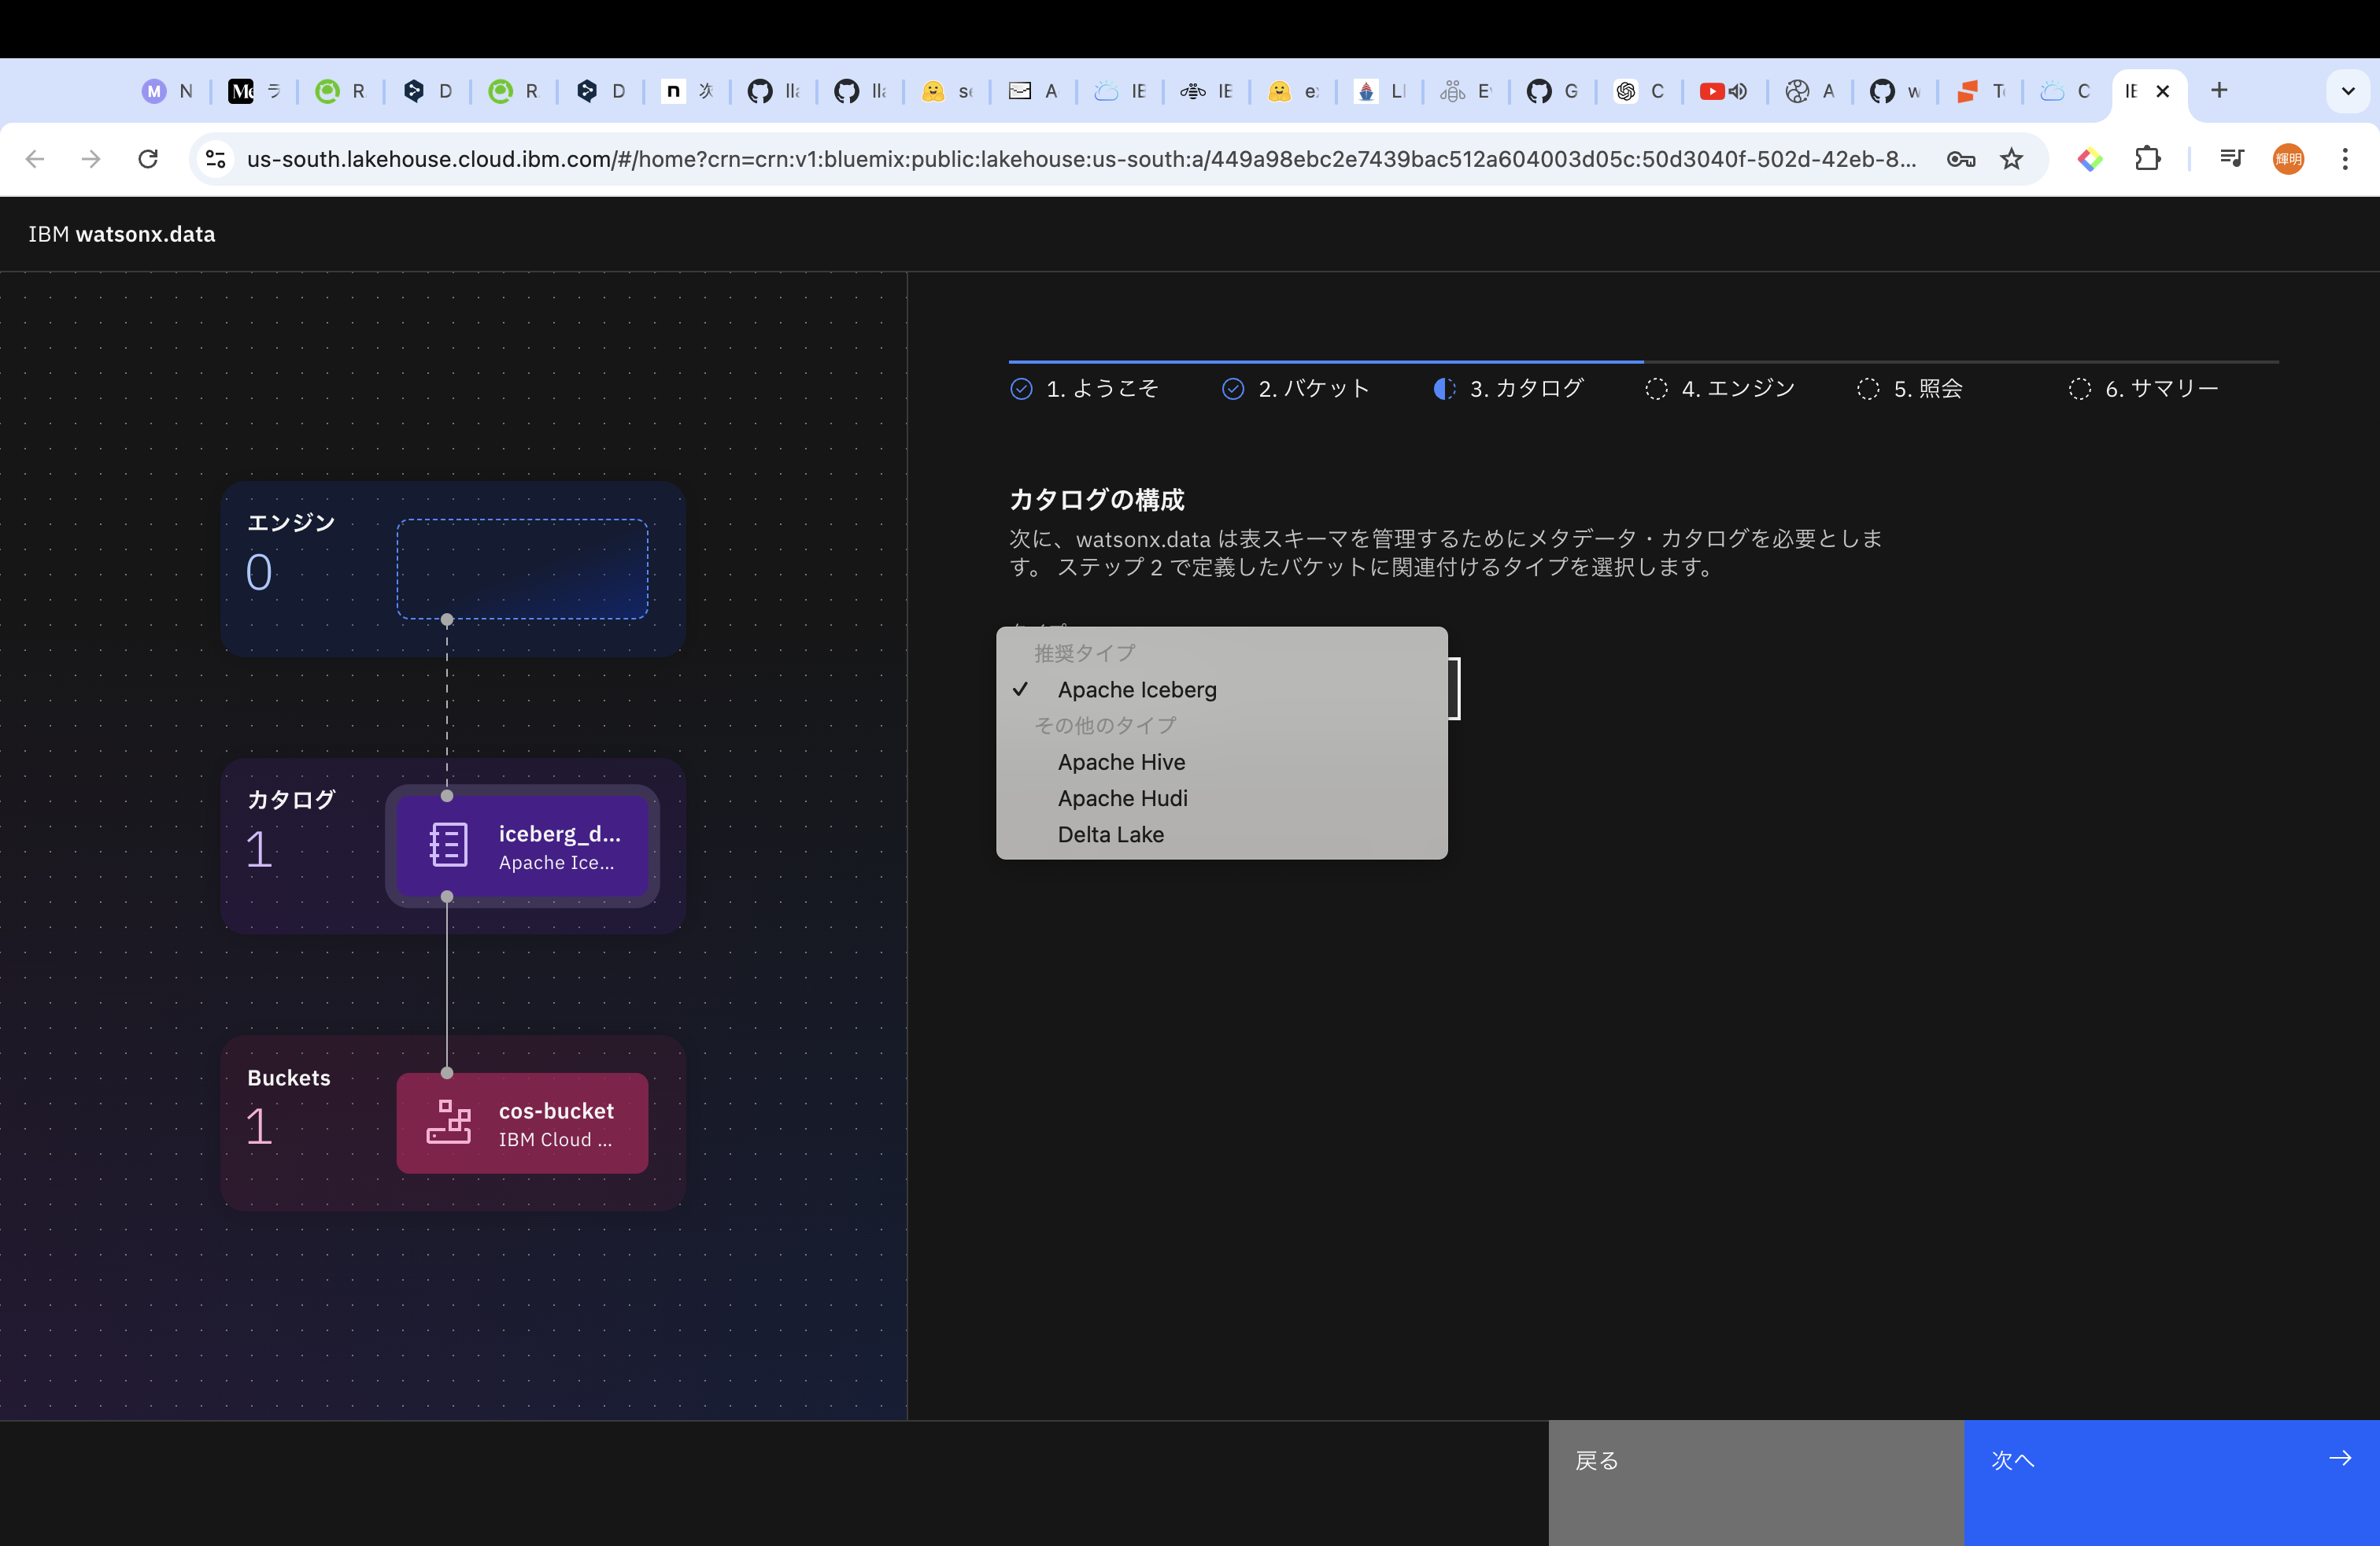Switch to the Medium tab

click(254, 91)
